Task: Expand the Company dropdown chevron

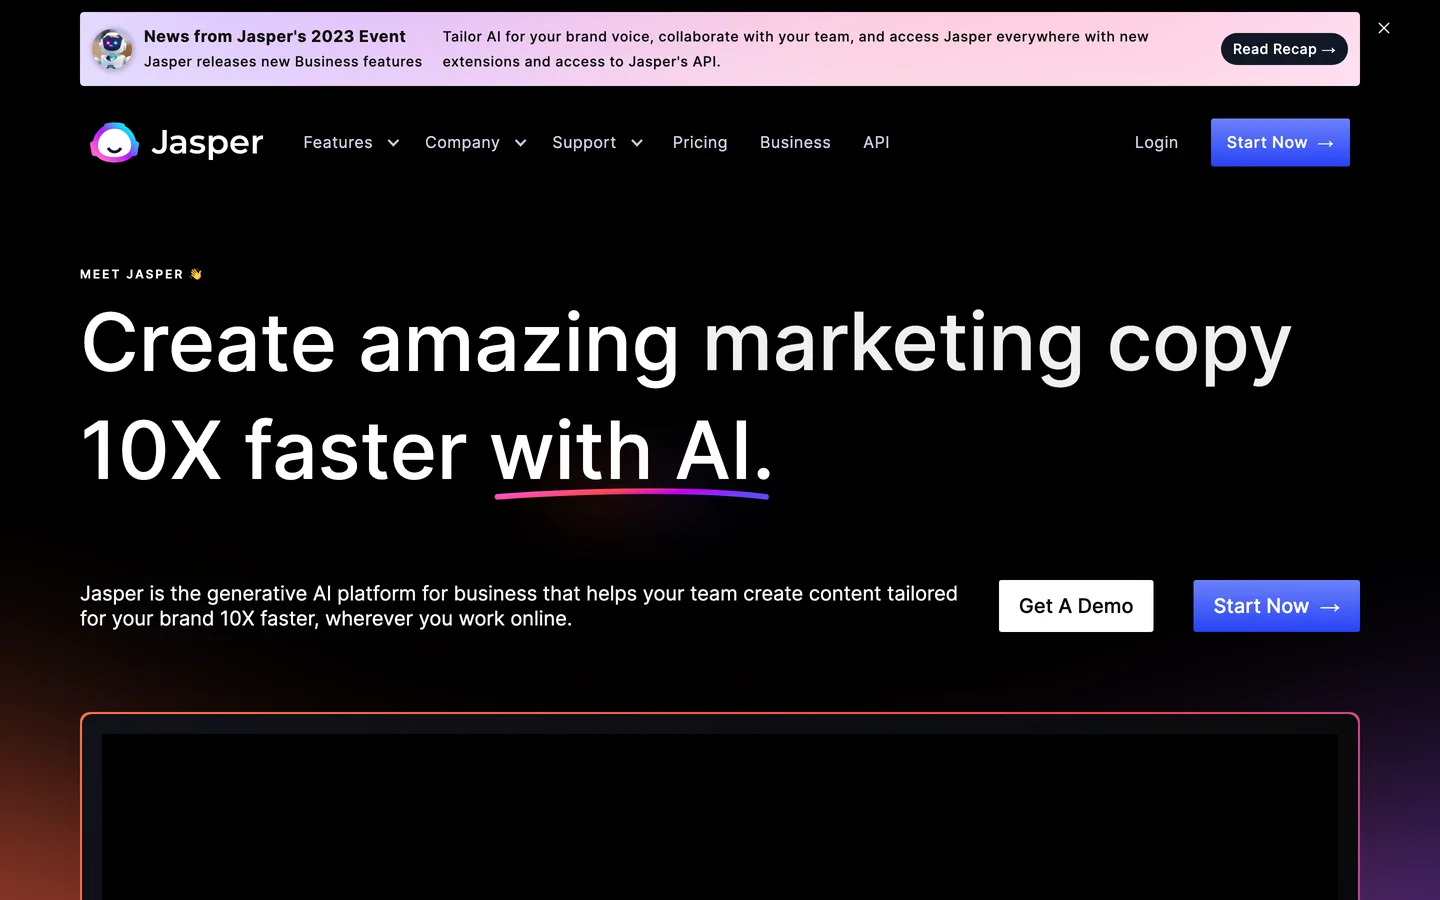Action: coord(520,143)
